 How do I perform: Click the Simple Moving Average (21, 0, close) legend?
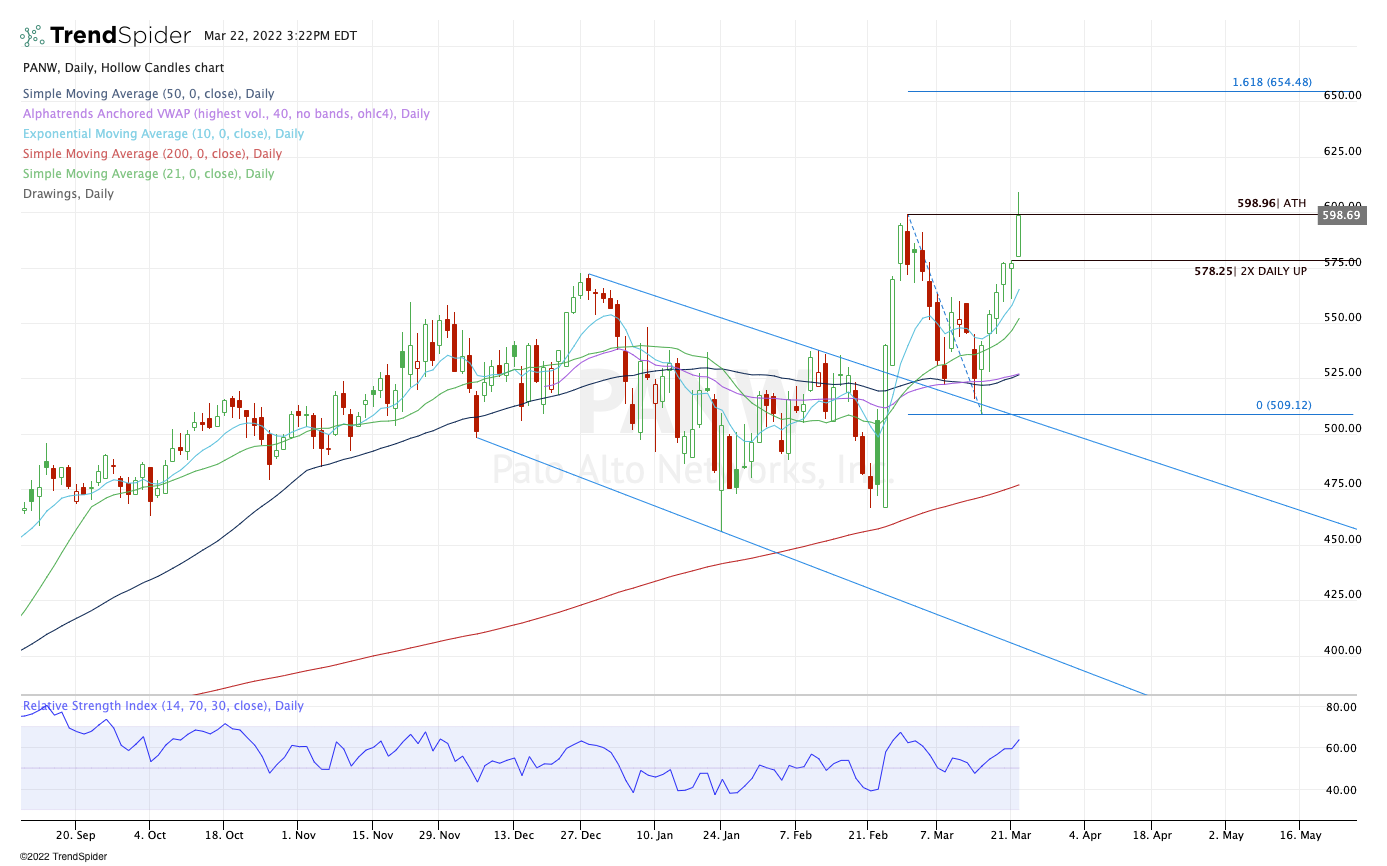click(x=149, y=174)
